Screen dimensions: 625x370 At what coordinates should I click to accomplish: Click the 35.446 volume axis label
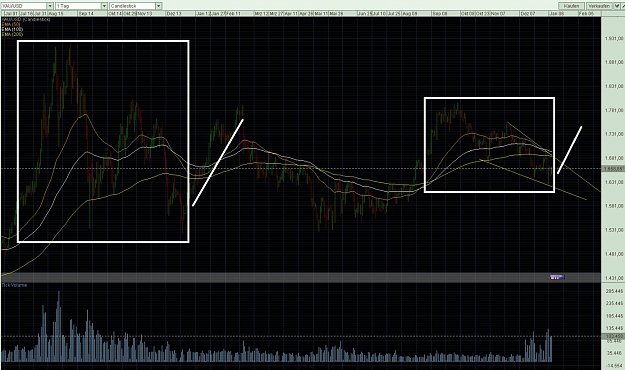point(614,353)
